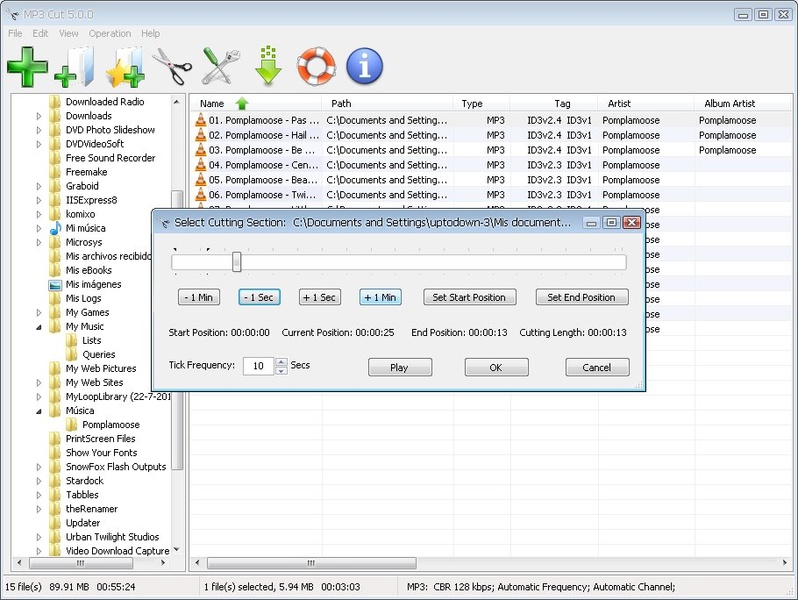Image resolution: width=798 pixels, height=600 pixels.
Task: Click the Tick Frequency seconds field
Action: (257, 366)
